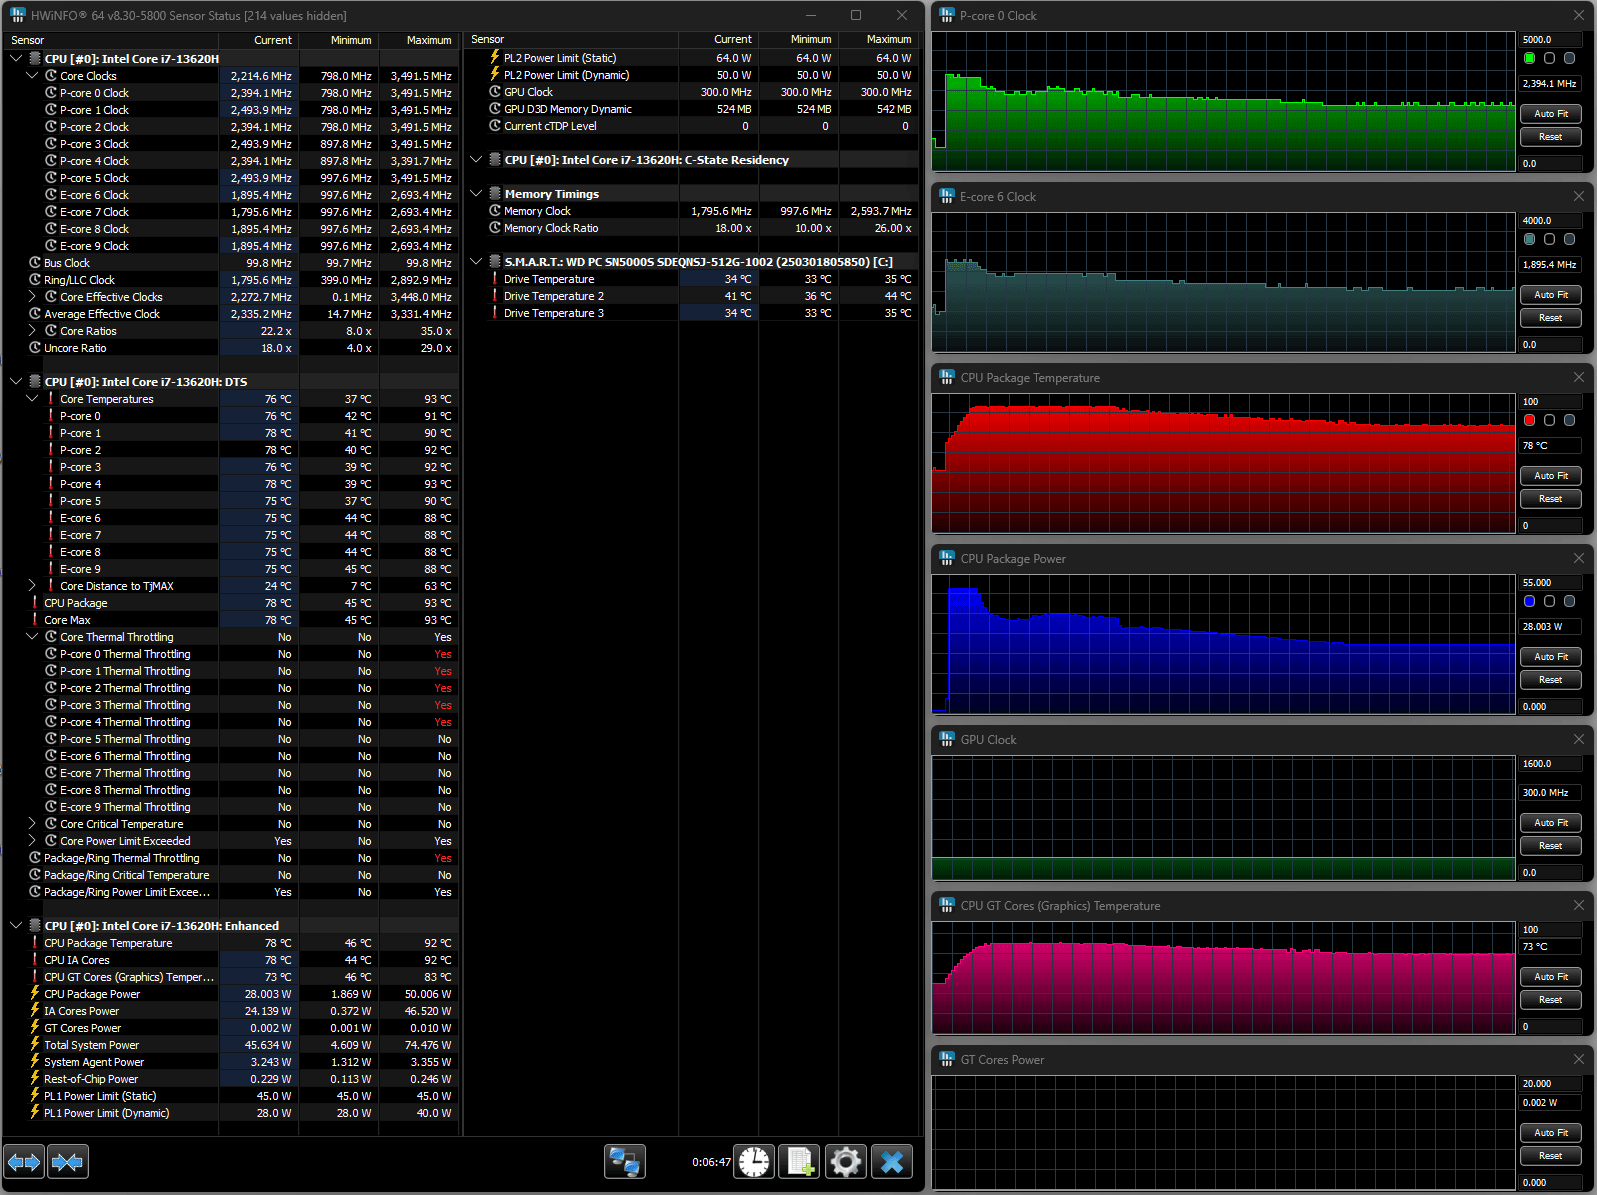Click the Current column header in right sensor pane
The image size is (1597, 1195).
click(x=732, y=39)
